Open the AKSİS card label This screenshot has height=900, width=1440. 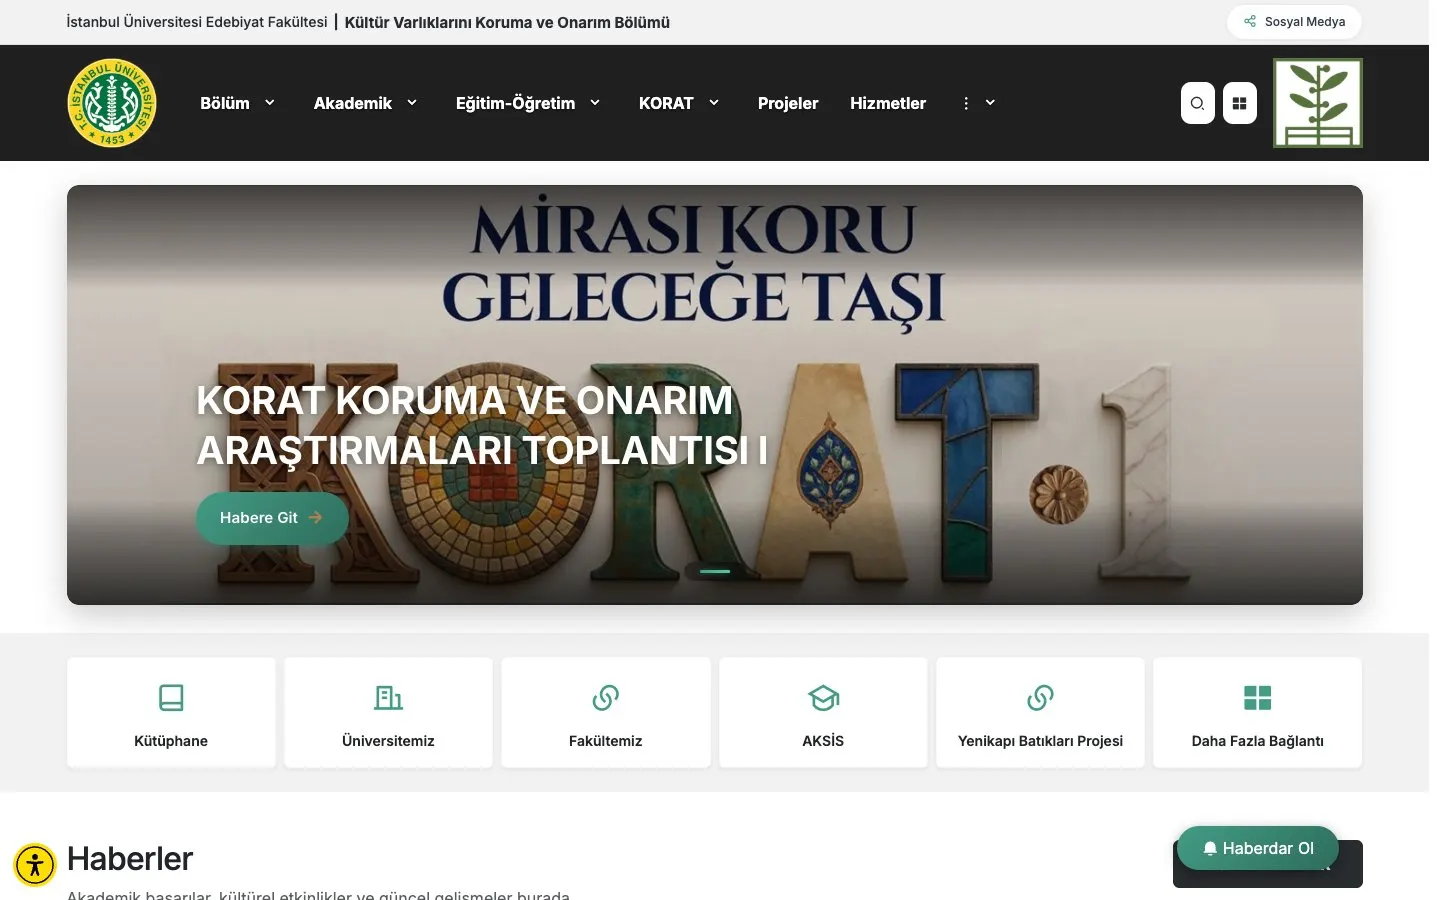[823, 741]
